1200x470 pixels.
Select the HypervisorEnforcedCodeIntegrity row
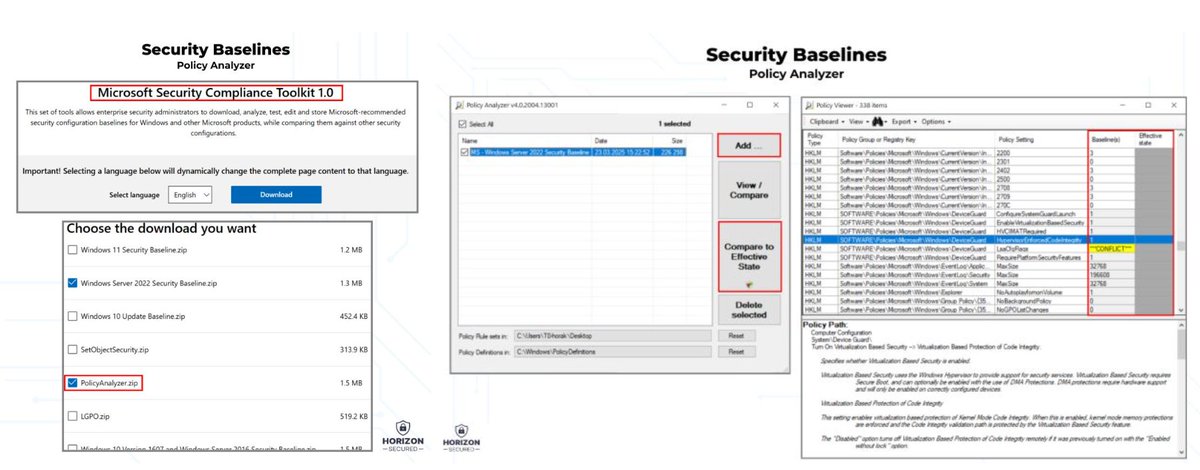point(990,240)
